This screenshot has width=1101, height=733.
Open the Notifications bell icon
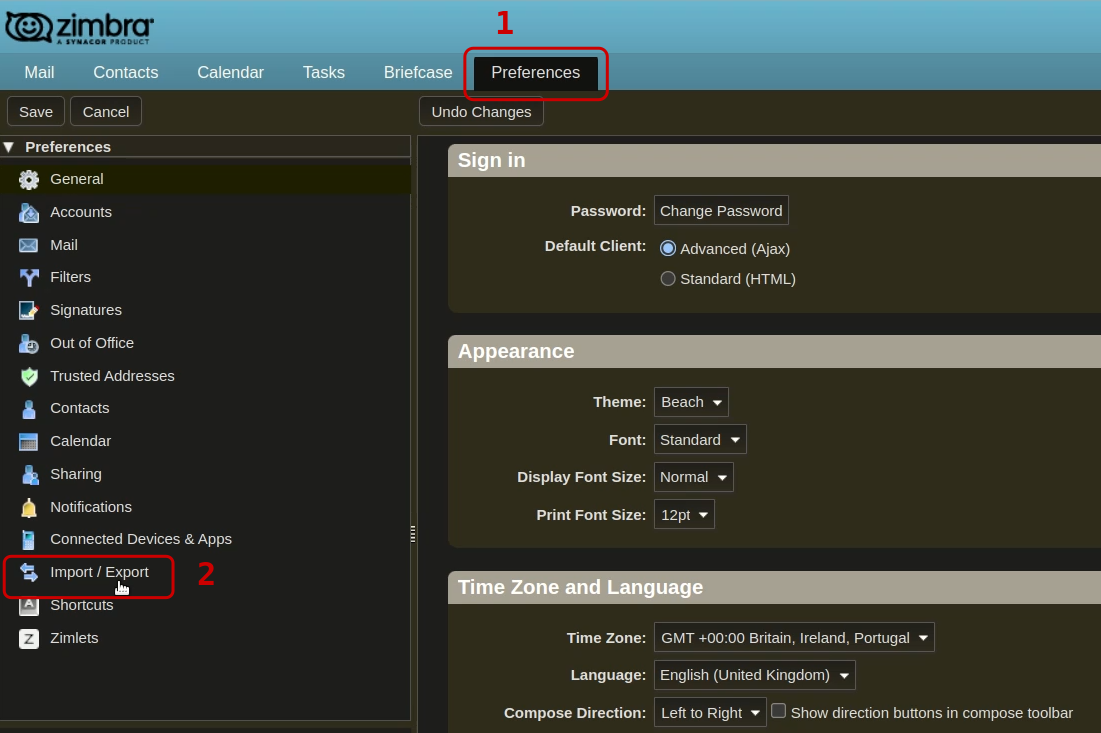coord(29,507)
